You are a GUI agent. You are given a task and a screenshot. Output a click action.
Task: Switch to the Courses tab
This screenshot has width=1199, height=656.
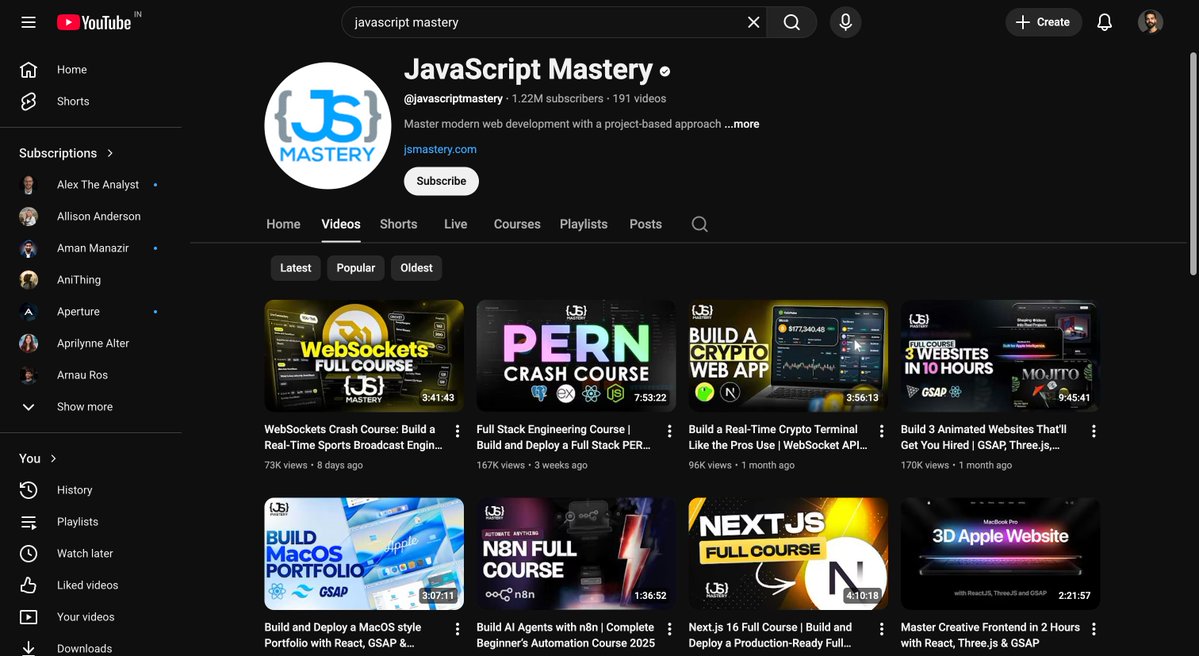pyautogui.click(x=516, y=224)
